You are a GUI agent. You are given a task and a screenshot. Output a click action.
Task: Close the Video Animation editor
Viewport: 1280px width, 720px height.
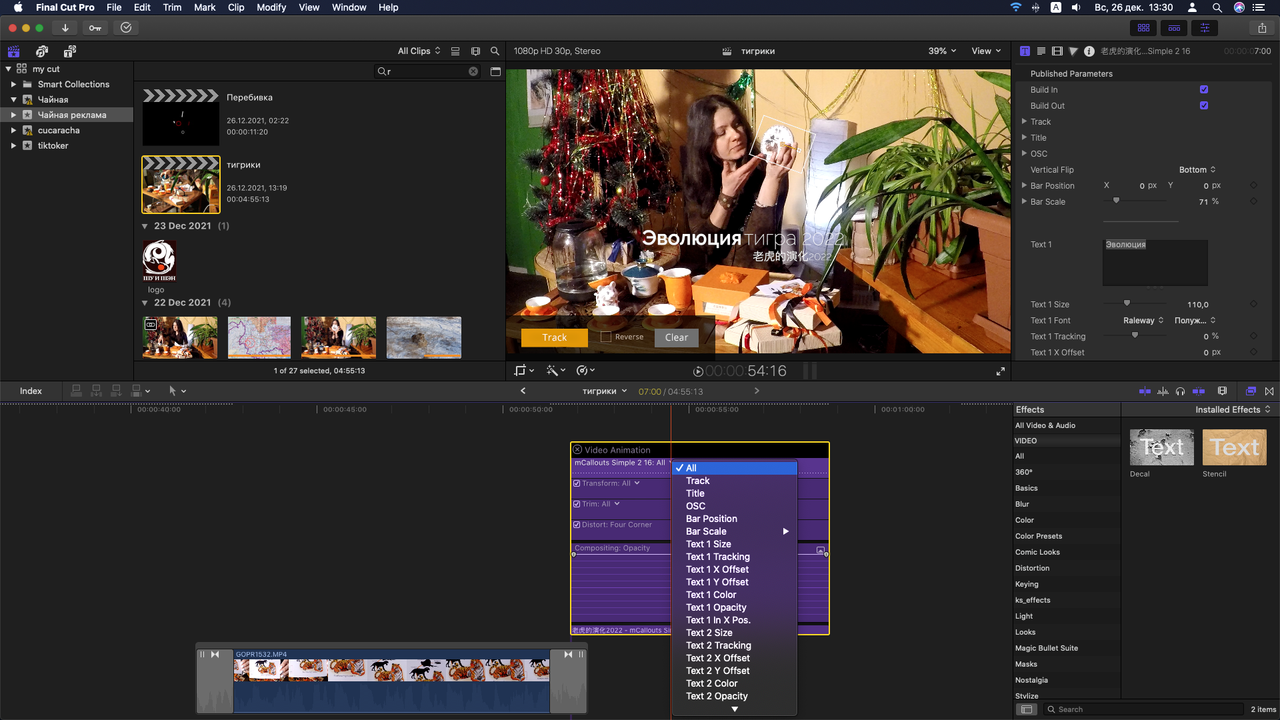click(577, 450)
